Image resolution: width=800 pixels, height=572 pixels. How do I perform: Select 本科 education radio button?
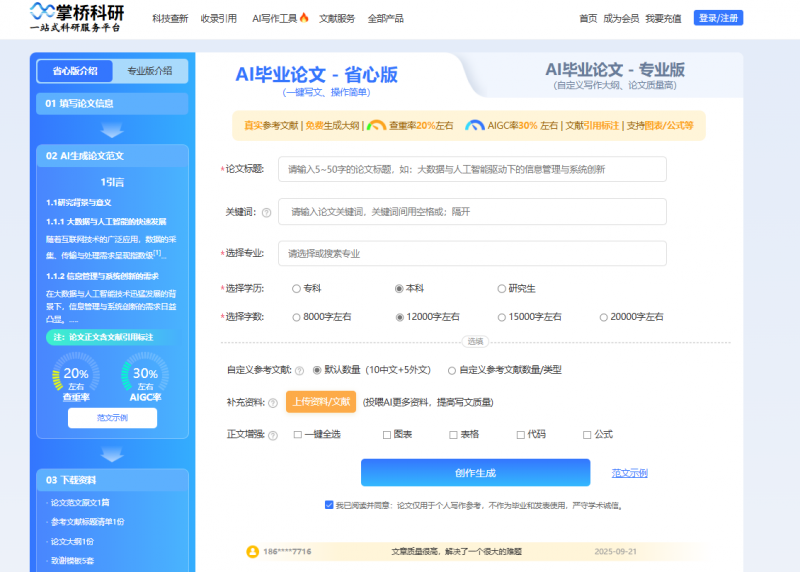pos(399,289)
